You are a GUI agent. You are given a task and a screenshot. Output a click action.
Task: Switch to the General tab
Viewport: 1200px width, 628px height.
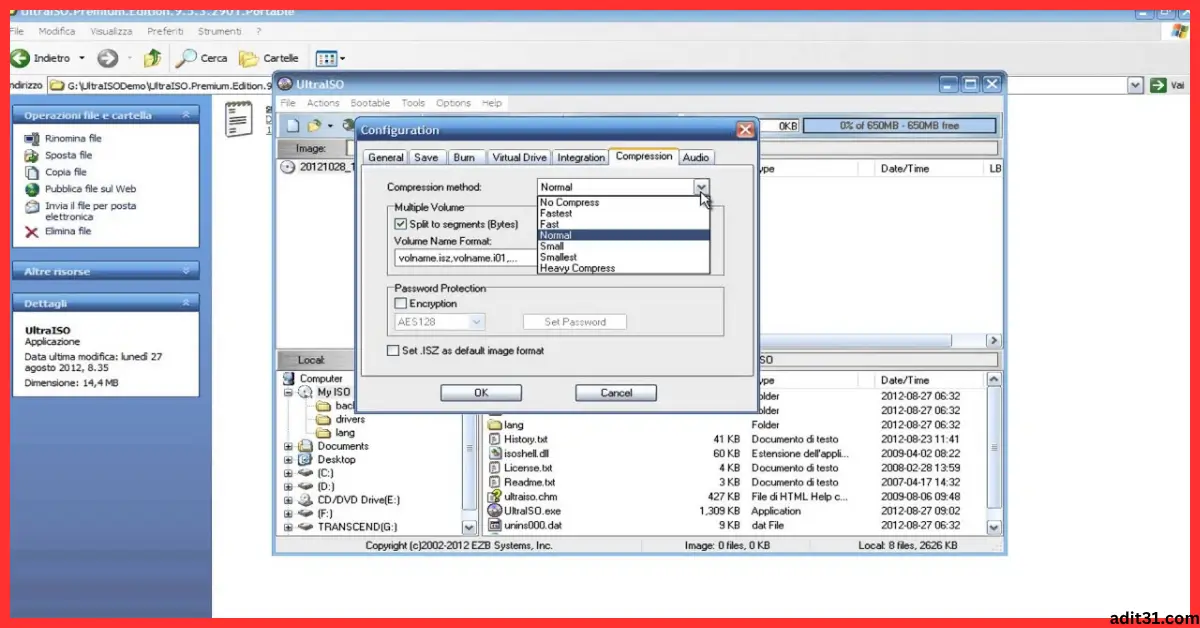pyautogui.click(x=386, y=158)
